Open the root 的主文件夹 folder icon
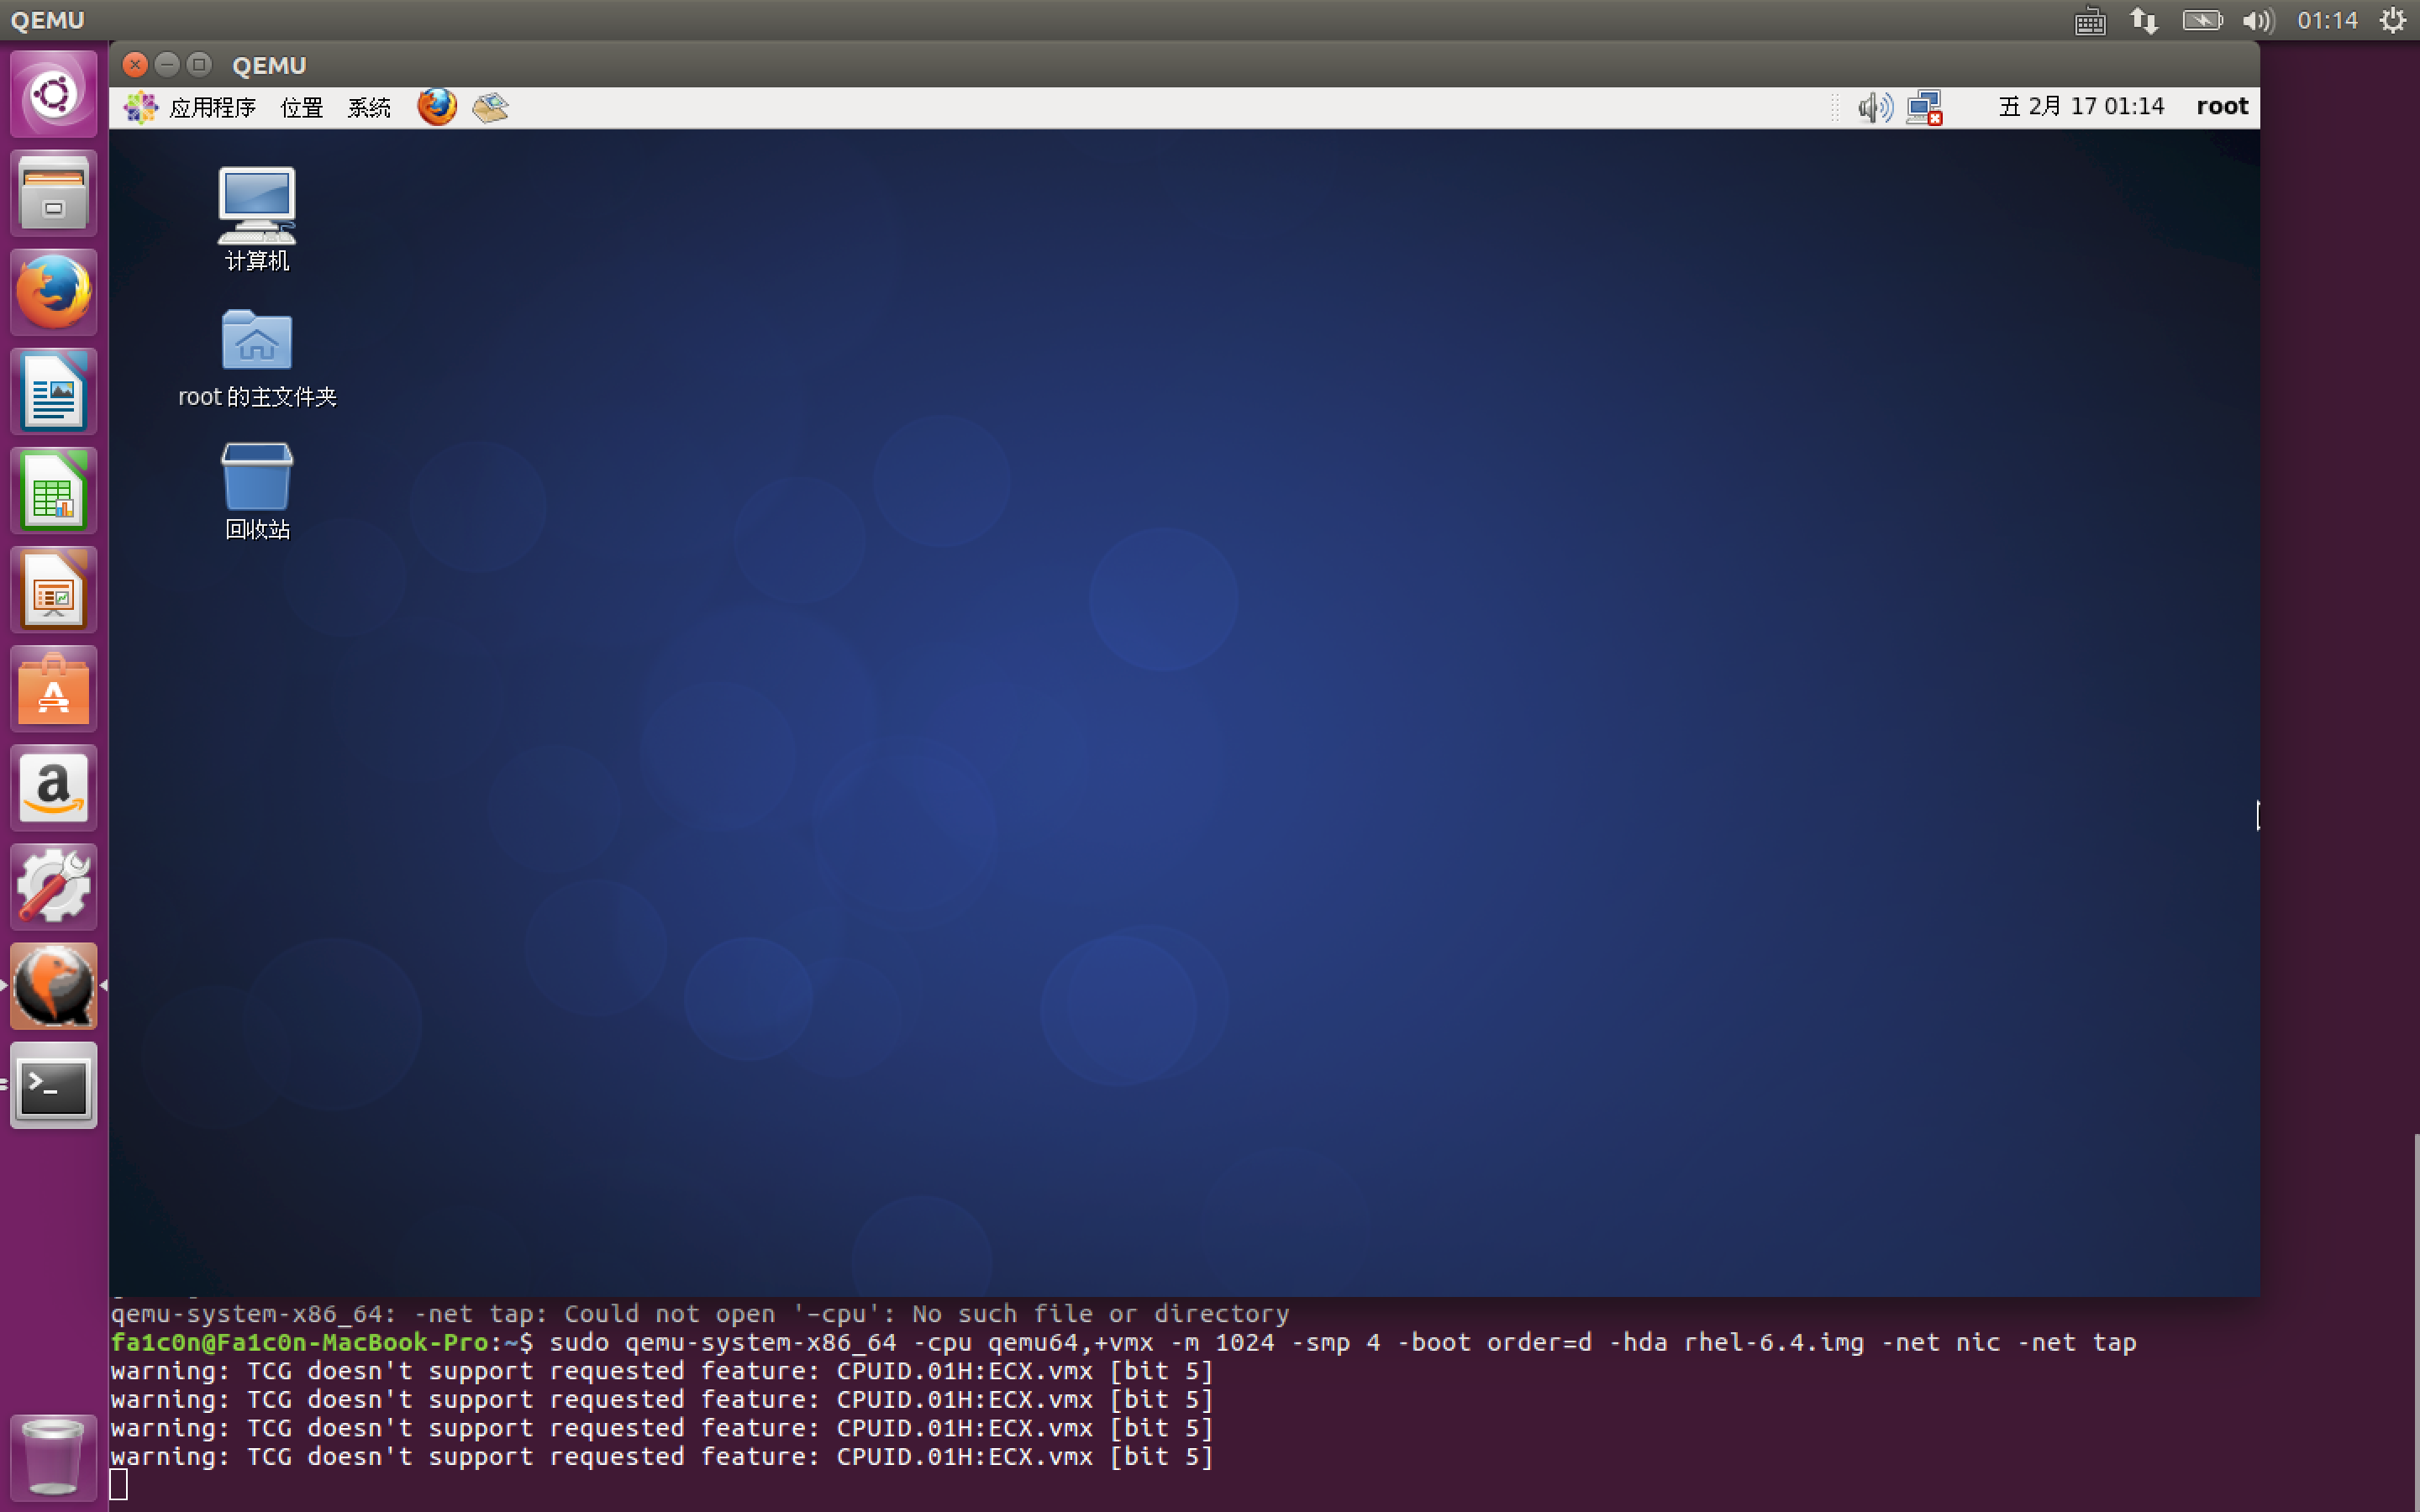Image resolution: width=2420 pixels, height=1512 pixels. pyautogui.click(x=257, y=340)
